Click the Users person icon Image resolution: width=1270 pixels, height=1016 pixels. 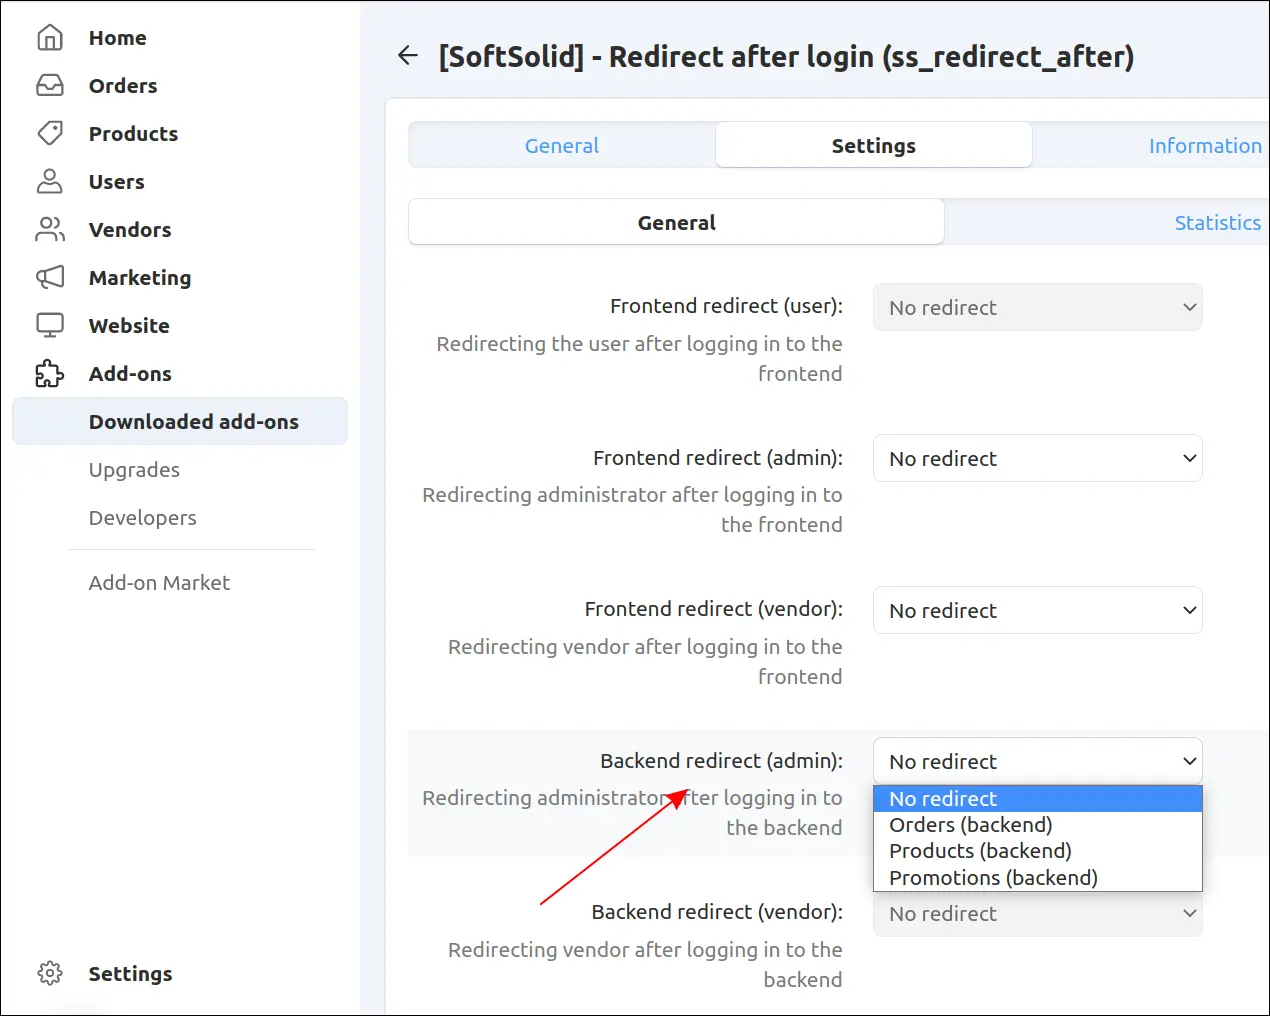pyautogui.click(x=50, y=181)
